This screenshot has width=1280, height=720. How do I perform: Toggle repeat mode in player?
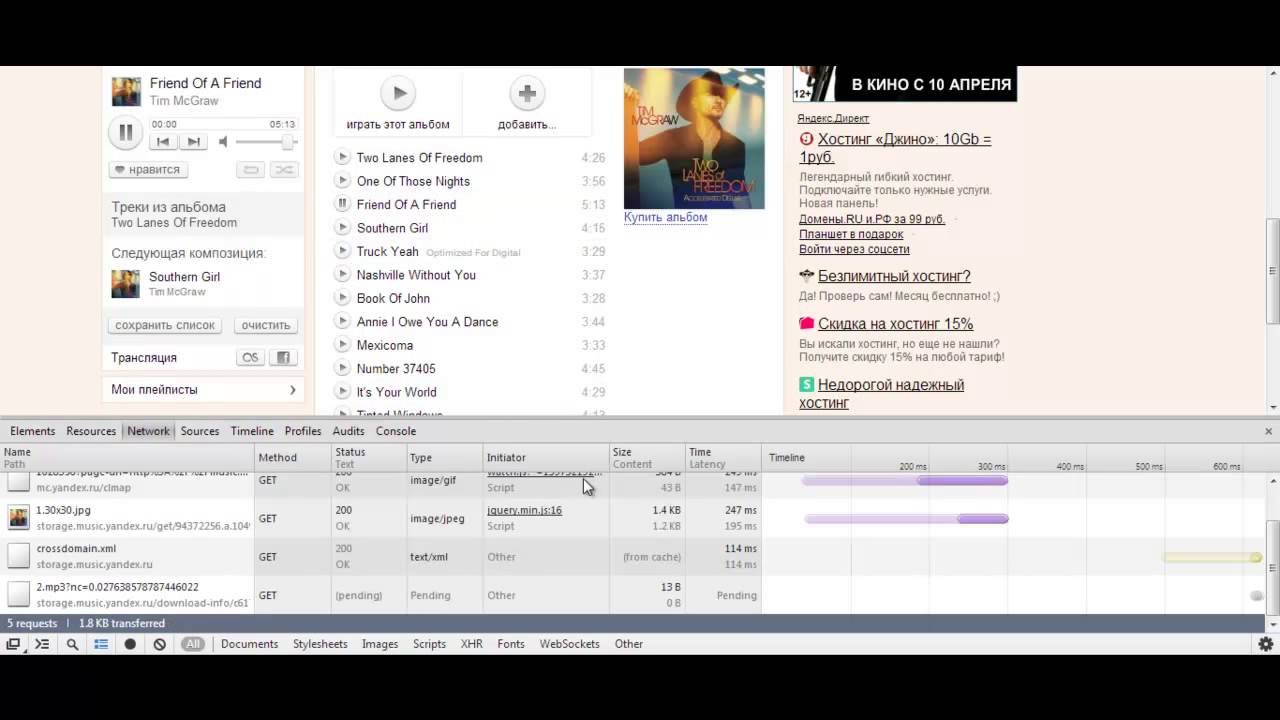coord(251,170)
